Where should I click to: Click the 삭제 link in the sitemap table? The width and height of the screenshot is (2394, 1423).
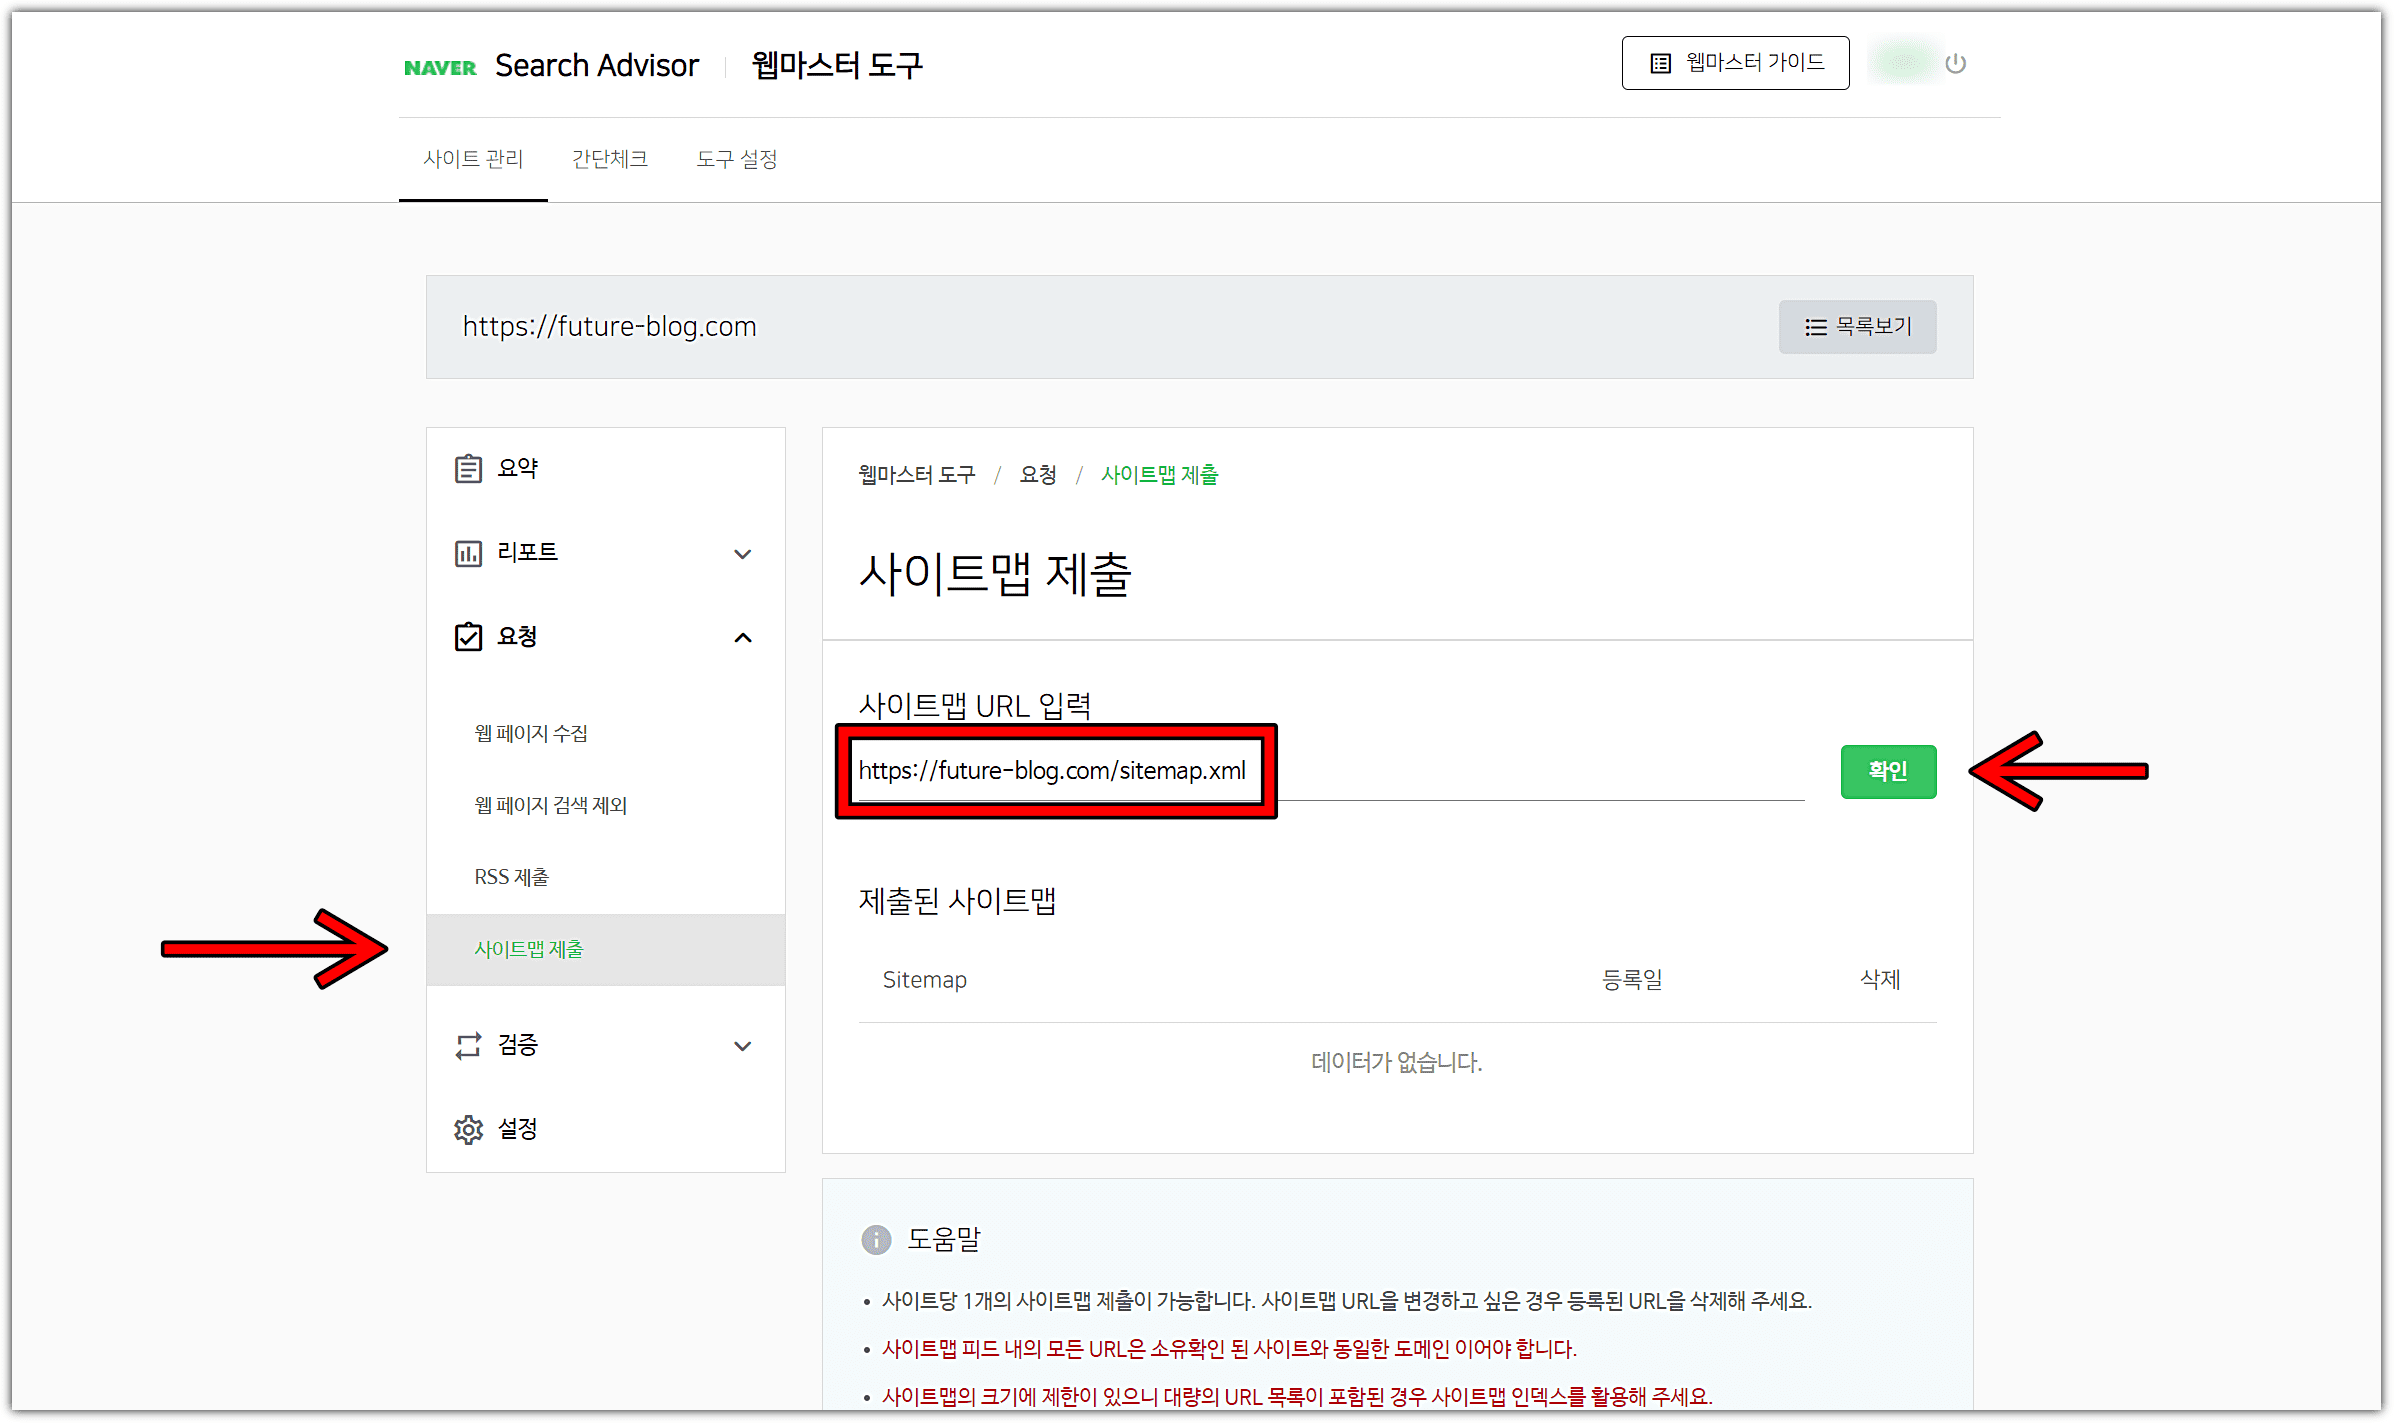pyautogui.click(x=1877, y=979)
